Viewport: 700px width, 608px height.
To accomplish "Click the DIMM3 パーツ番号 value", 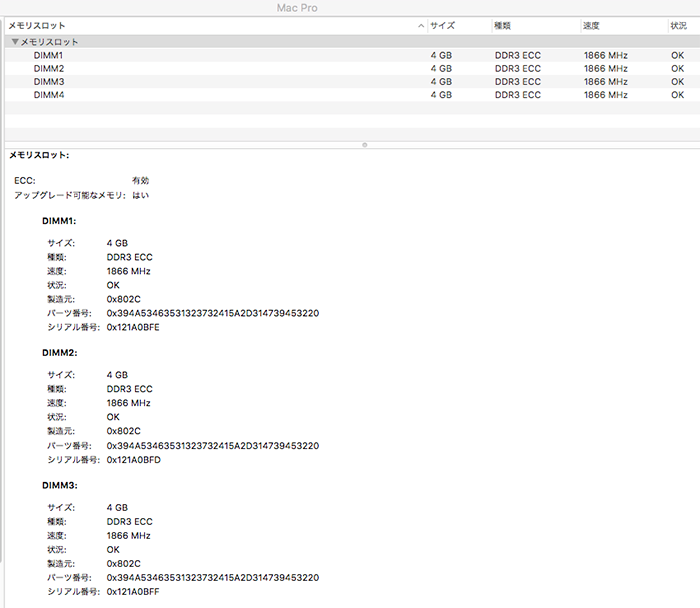I will (x=213, y=578).
